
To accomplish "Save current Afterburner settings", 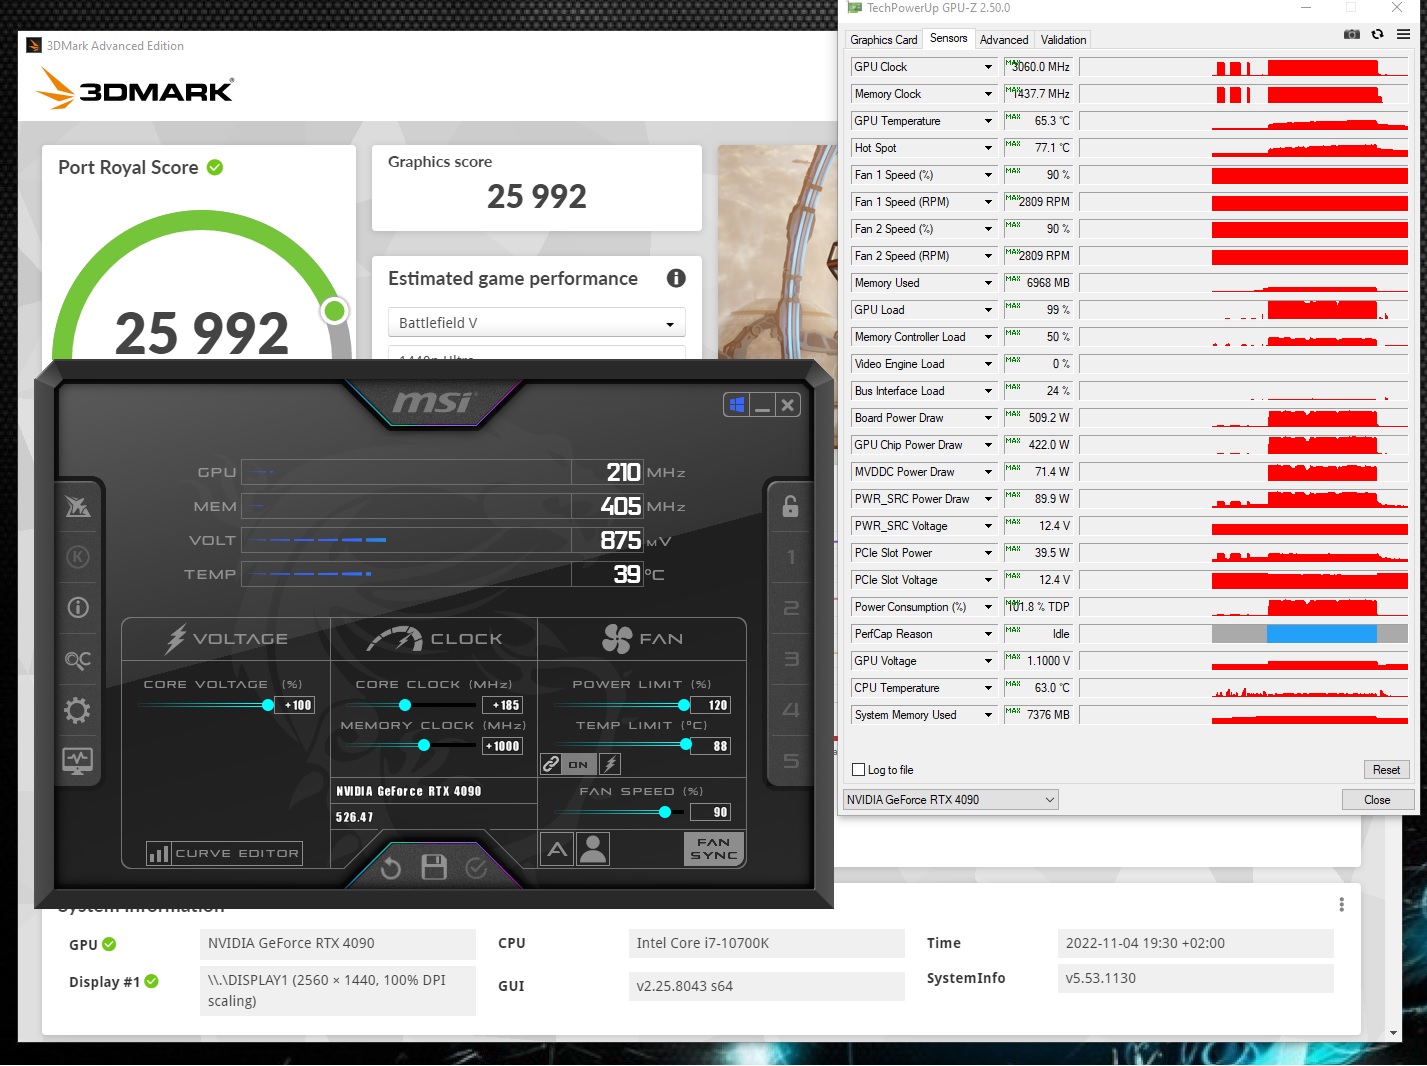I will [434, 867].
